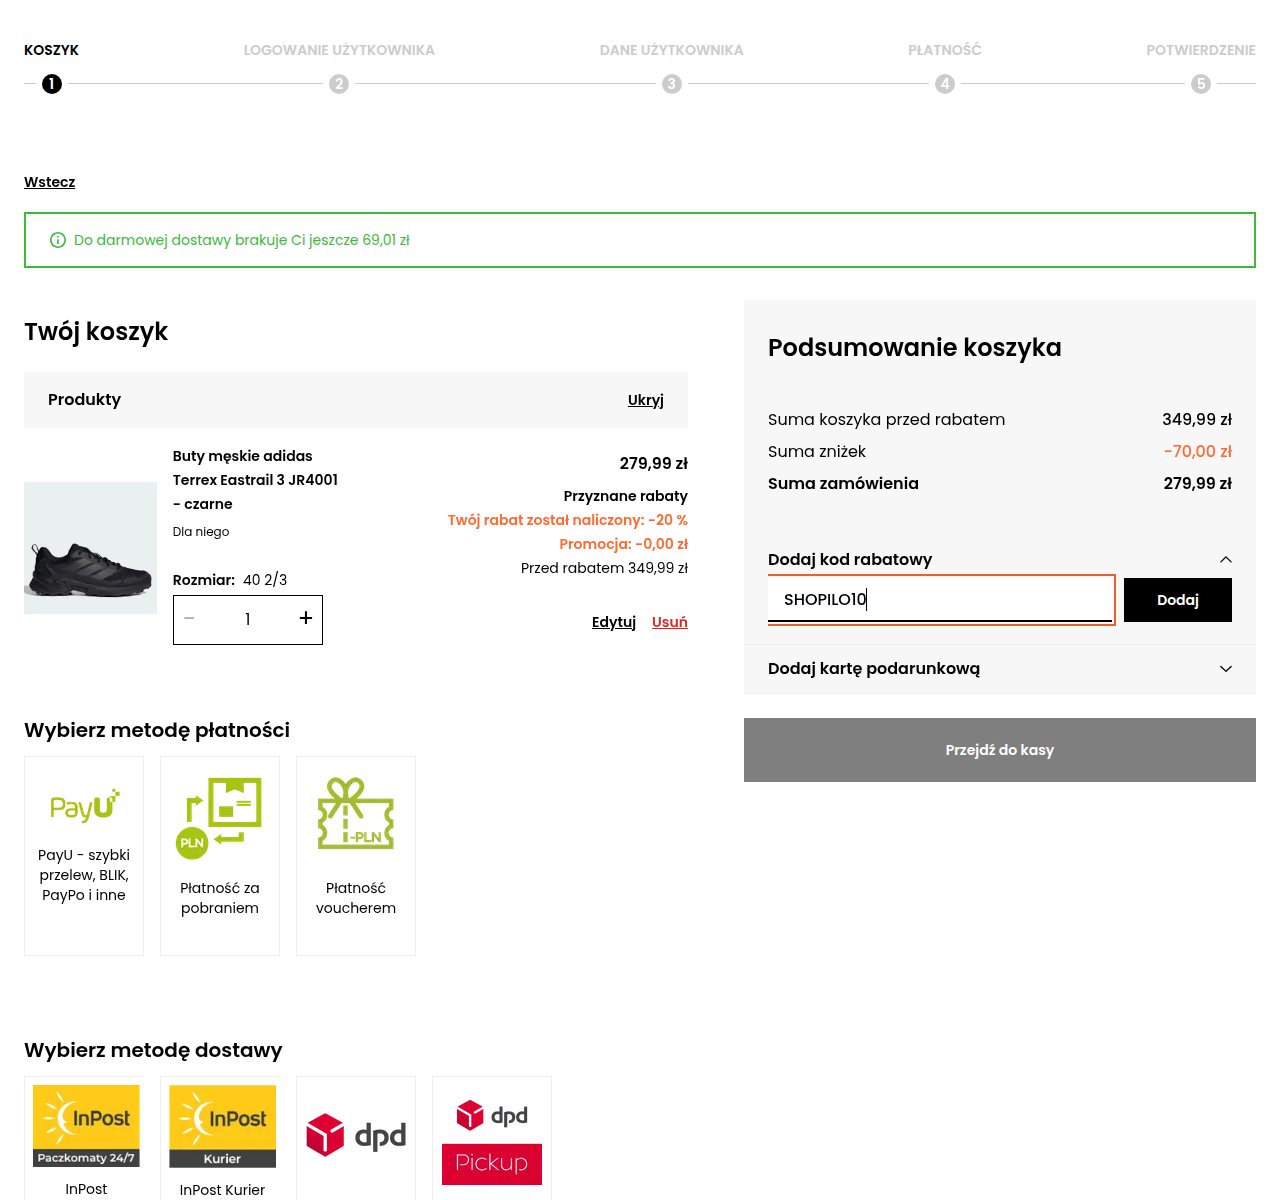Click the discount code input field
This screenshot has width=1280, height=1200.
click(x=941, y=599)
